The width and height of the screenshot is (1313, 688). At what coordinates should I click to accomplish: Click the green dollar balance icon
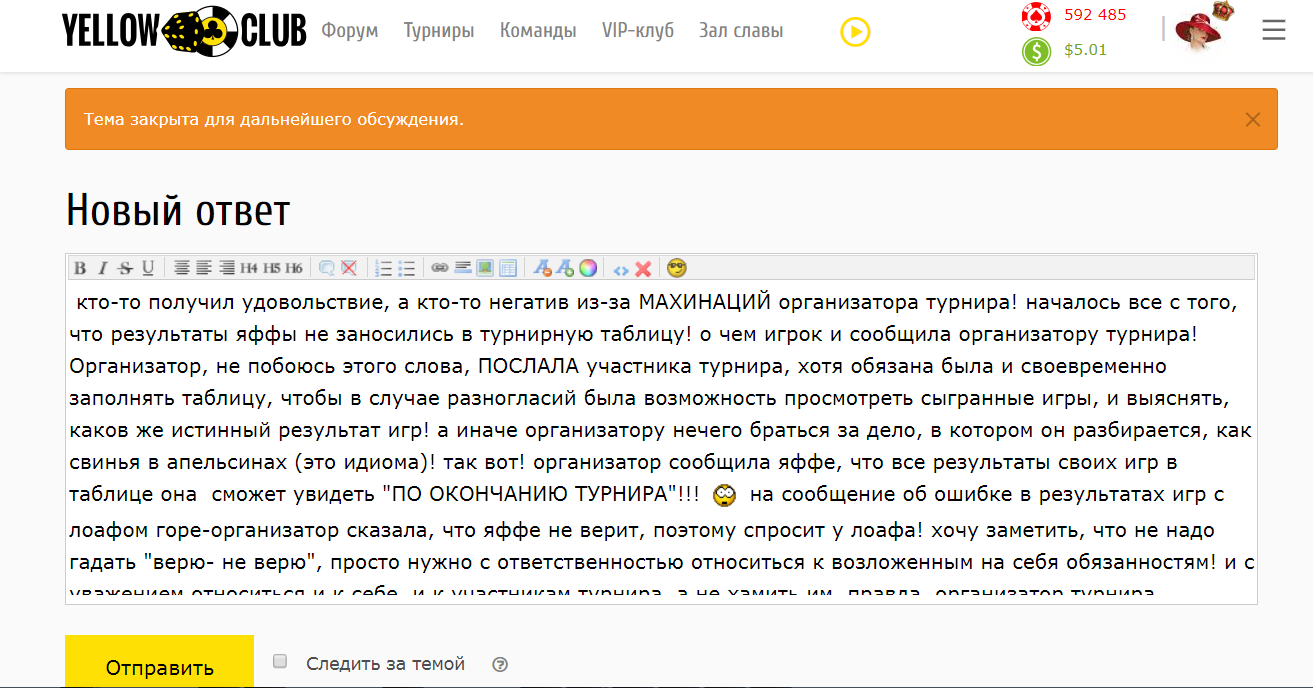pyautogui.click(x=1036, y=50)
